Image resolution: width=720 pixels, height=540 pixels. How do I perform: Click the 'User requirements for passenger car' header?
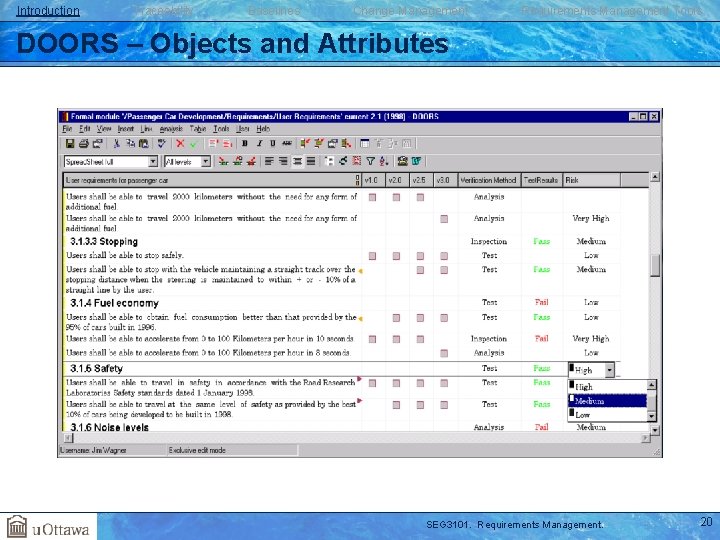(x=211, y=180)
